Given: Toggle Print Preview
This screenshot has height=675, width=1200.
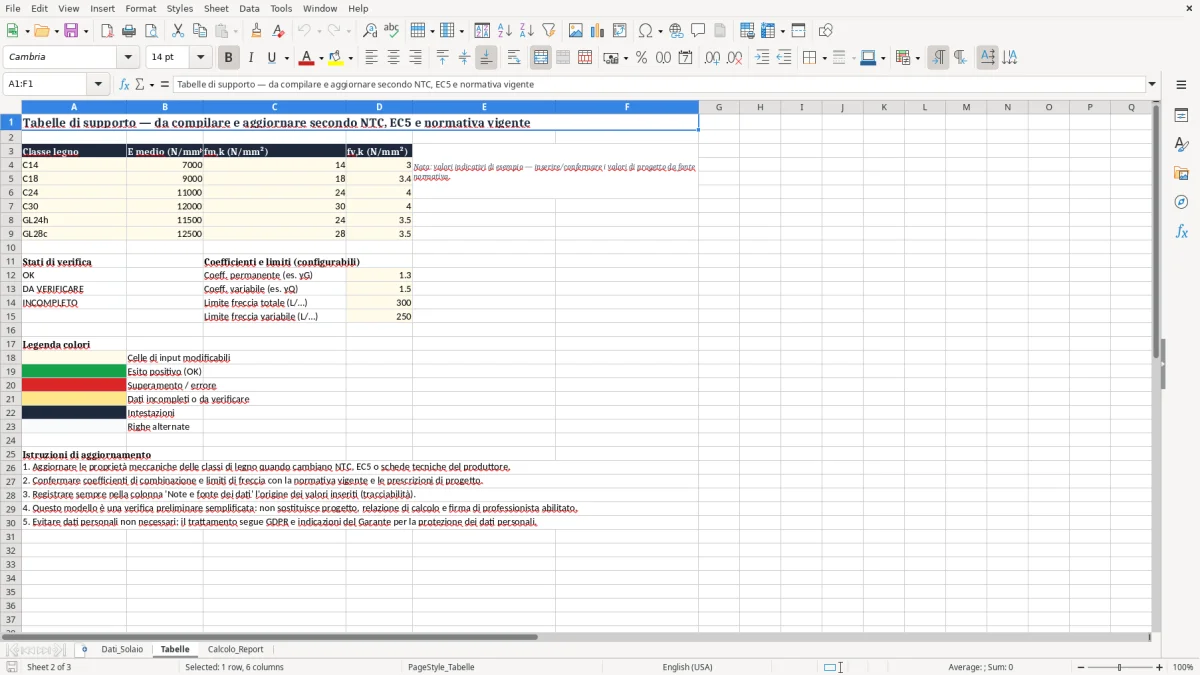Looking at the screenshot, I should coord(150,31).
